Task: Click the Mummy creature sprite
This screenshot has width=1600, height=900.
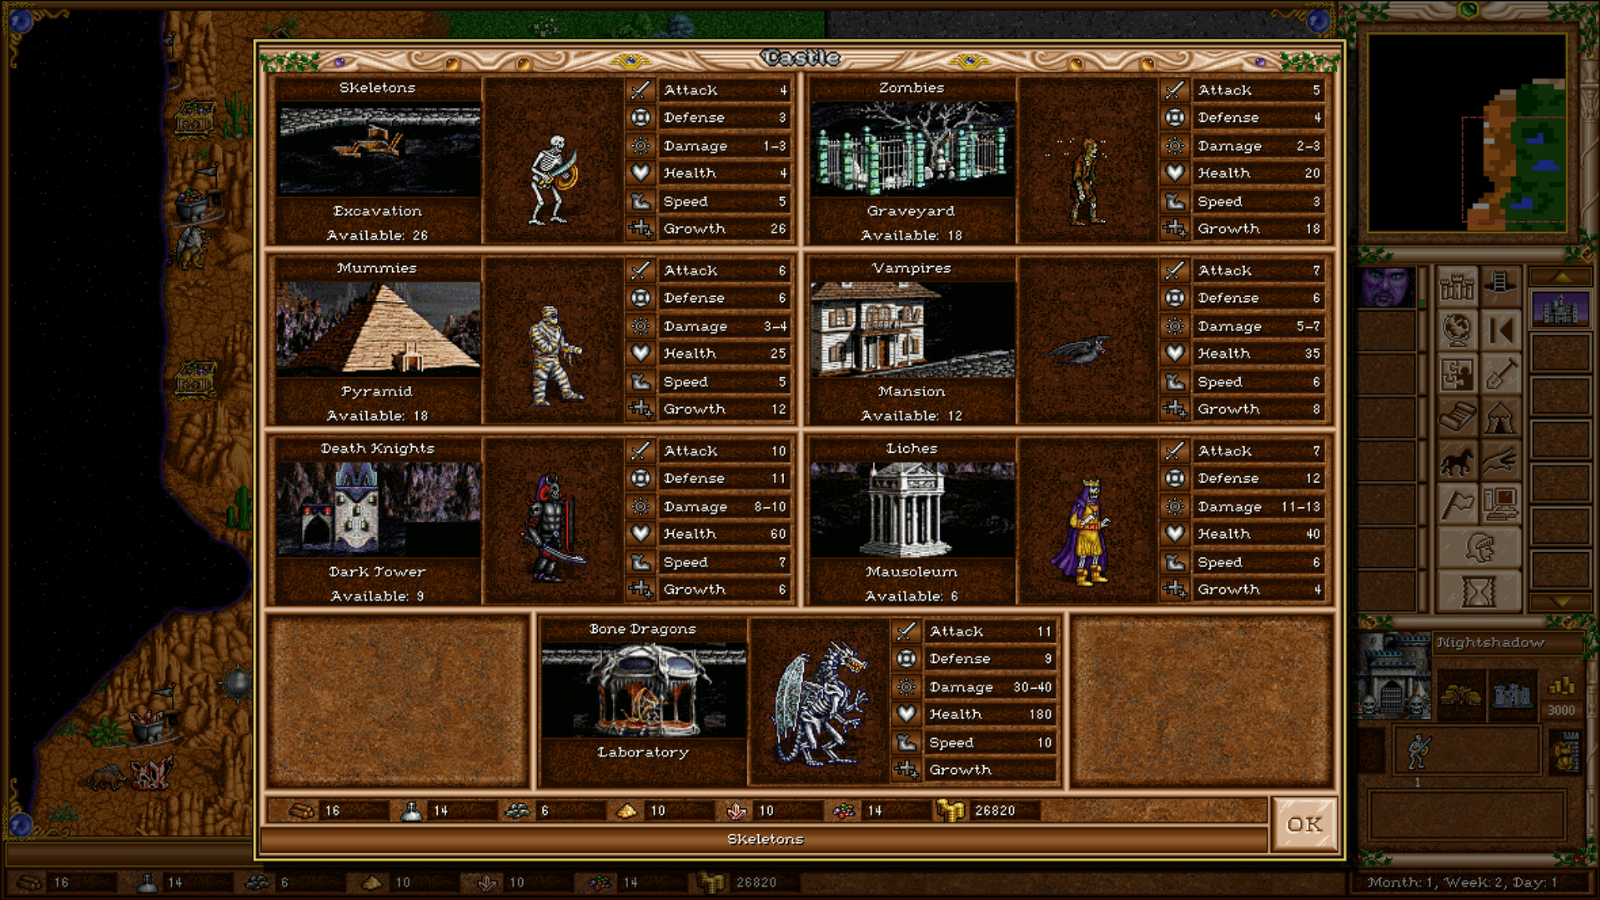Action: point(553,355)
